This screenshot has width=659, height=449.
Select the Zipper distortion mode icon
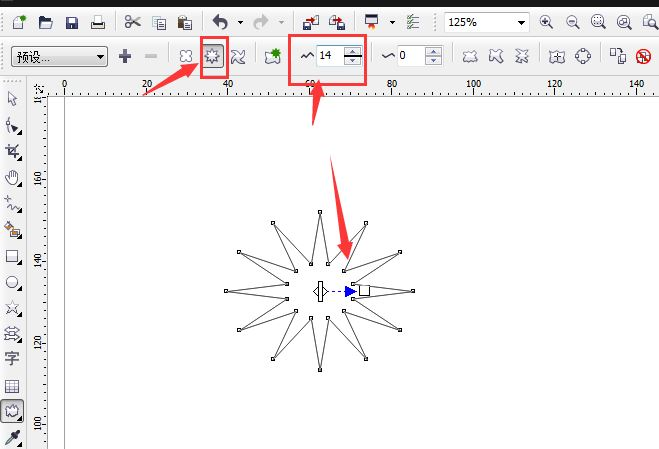tap(212, 56)
